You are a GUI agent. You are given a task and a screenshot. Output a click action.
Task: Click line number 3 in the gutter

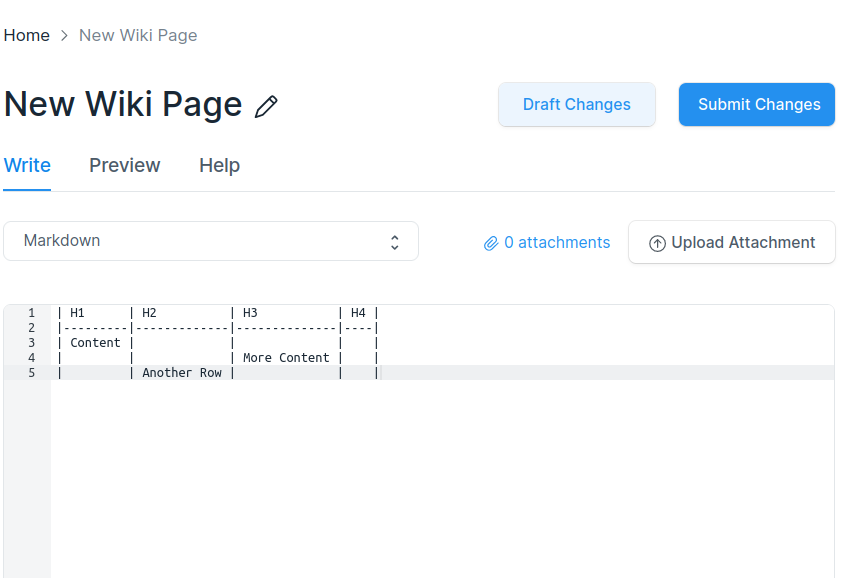(x=32, y=343)
